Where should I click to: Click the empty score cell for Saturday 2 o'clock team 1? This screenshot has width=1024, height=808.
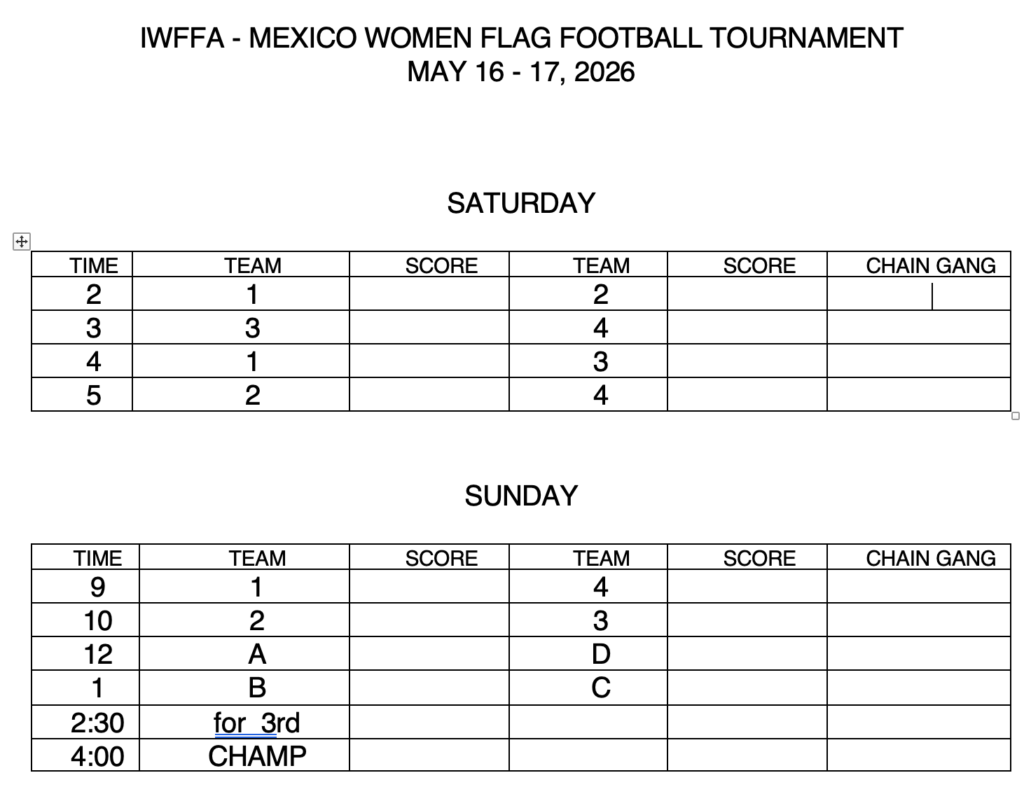pyautogui.click(x=429, y=294)
